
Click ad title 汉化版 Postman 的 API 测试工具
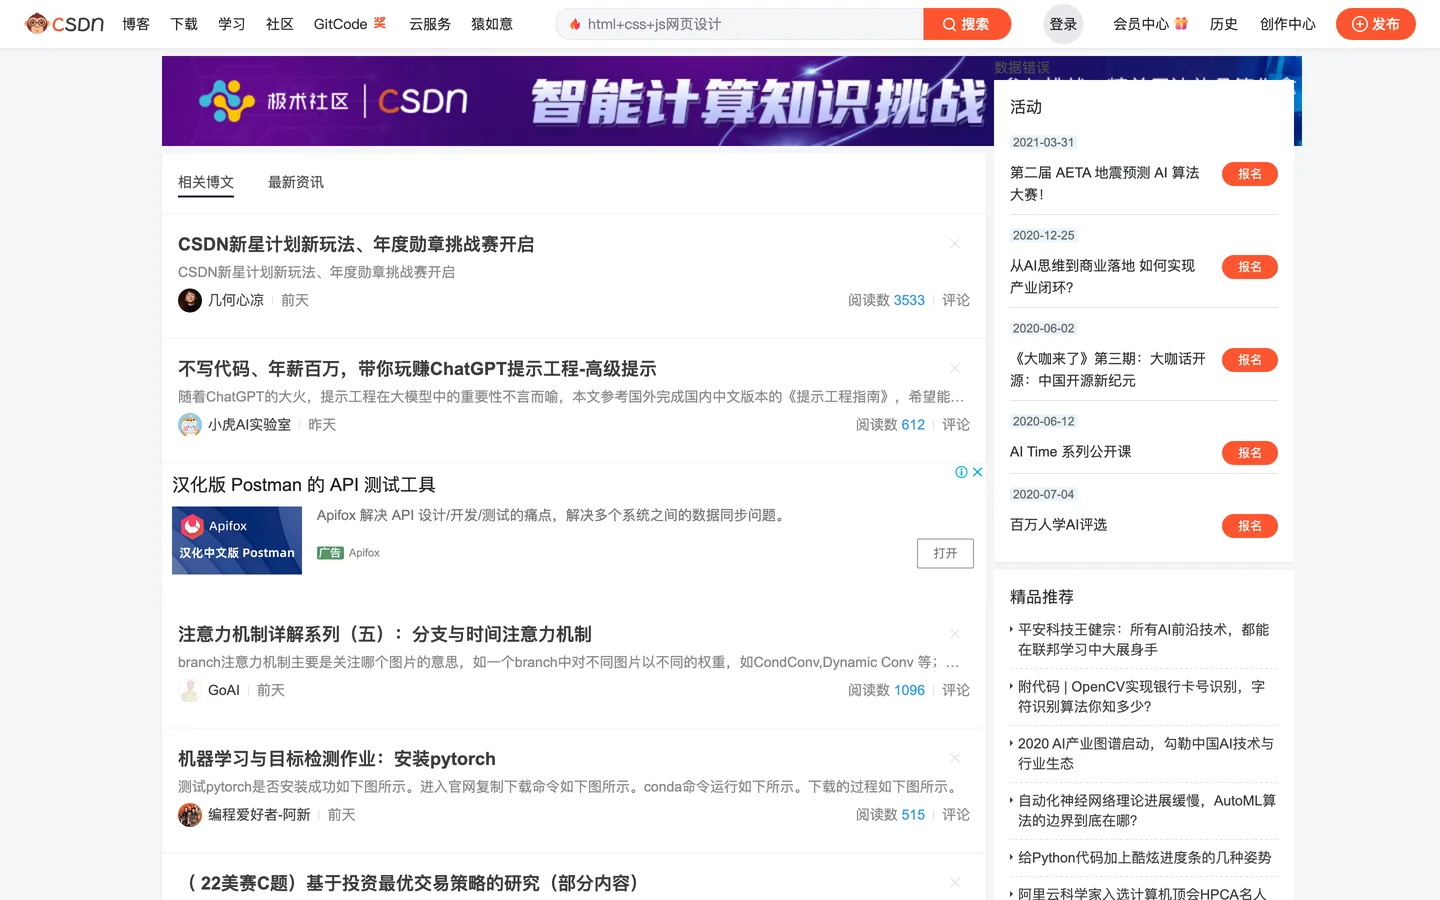coord(304,485)
